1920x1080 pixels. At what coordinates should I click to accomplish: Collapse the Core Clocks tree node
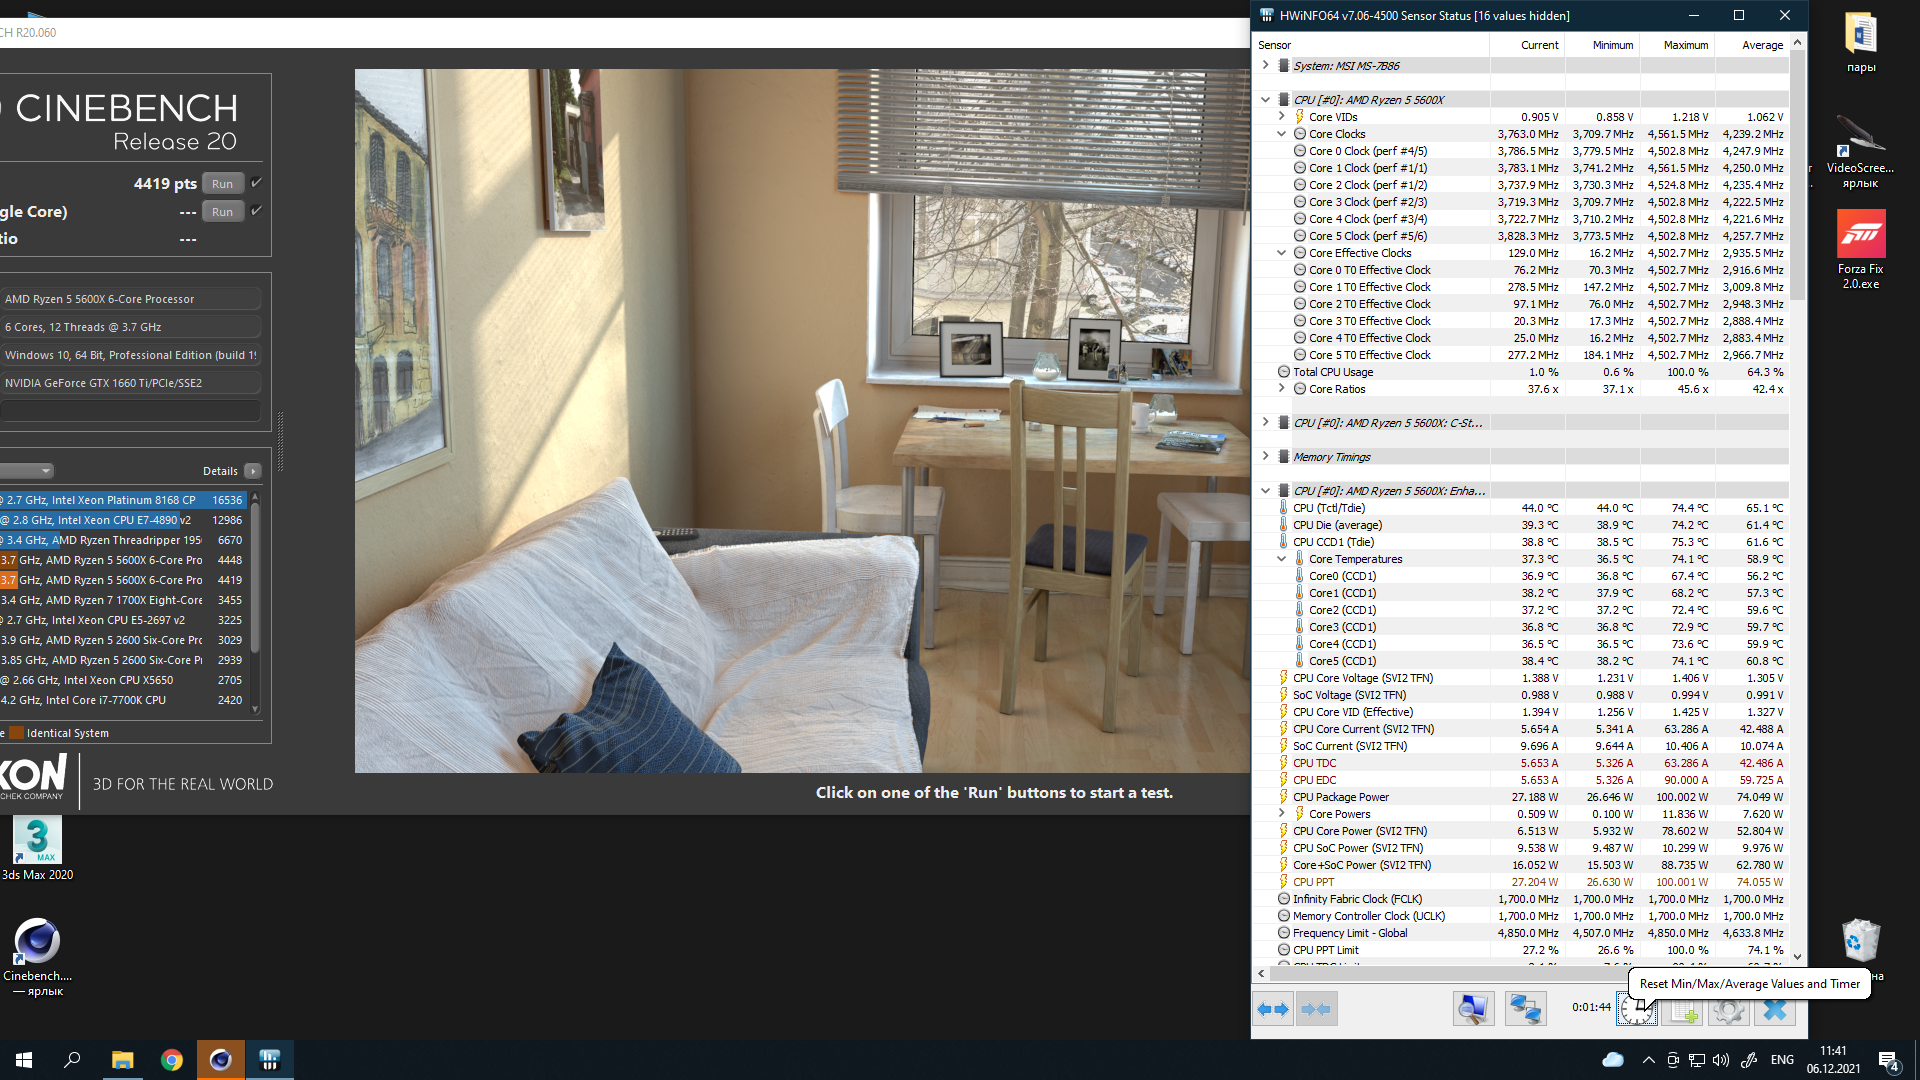pos(1281,134)
